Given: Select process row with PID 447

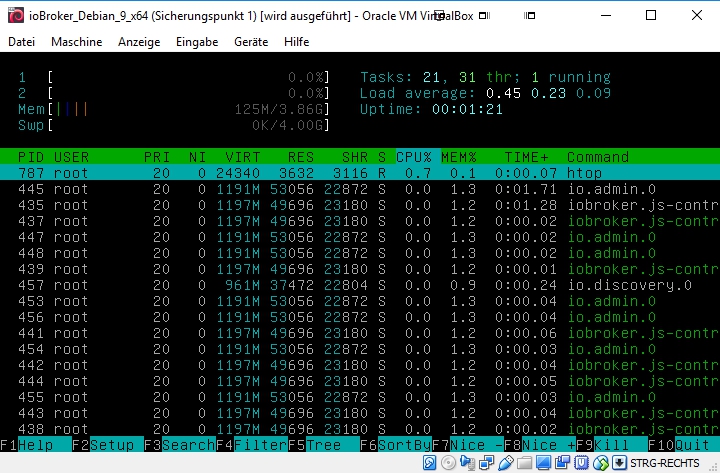Looking at the screenshot, I should (360, 237).
